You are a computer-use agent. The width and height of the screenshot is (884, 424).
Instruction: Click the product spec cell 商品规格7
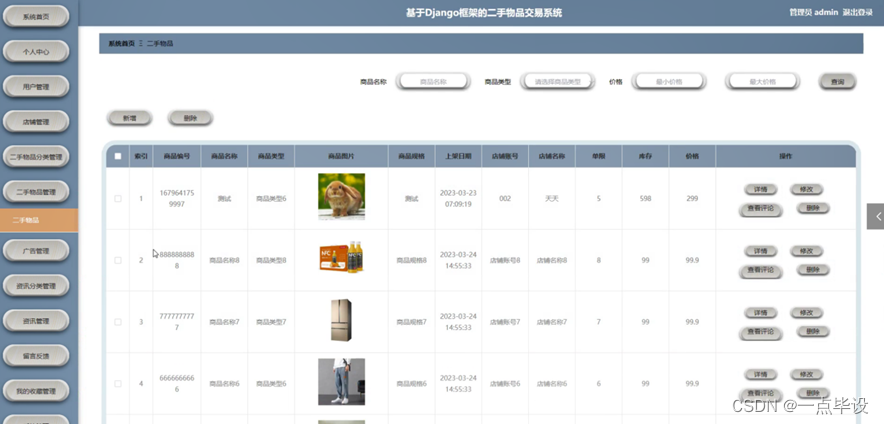click(x=412, y=322)
